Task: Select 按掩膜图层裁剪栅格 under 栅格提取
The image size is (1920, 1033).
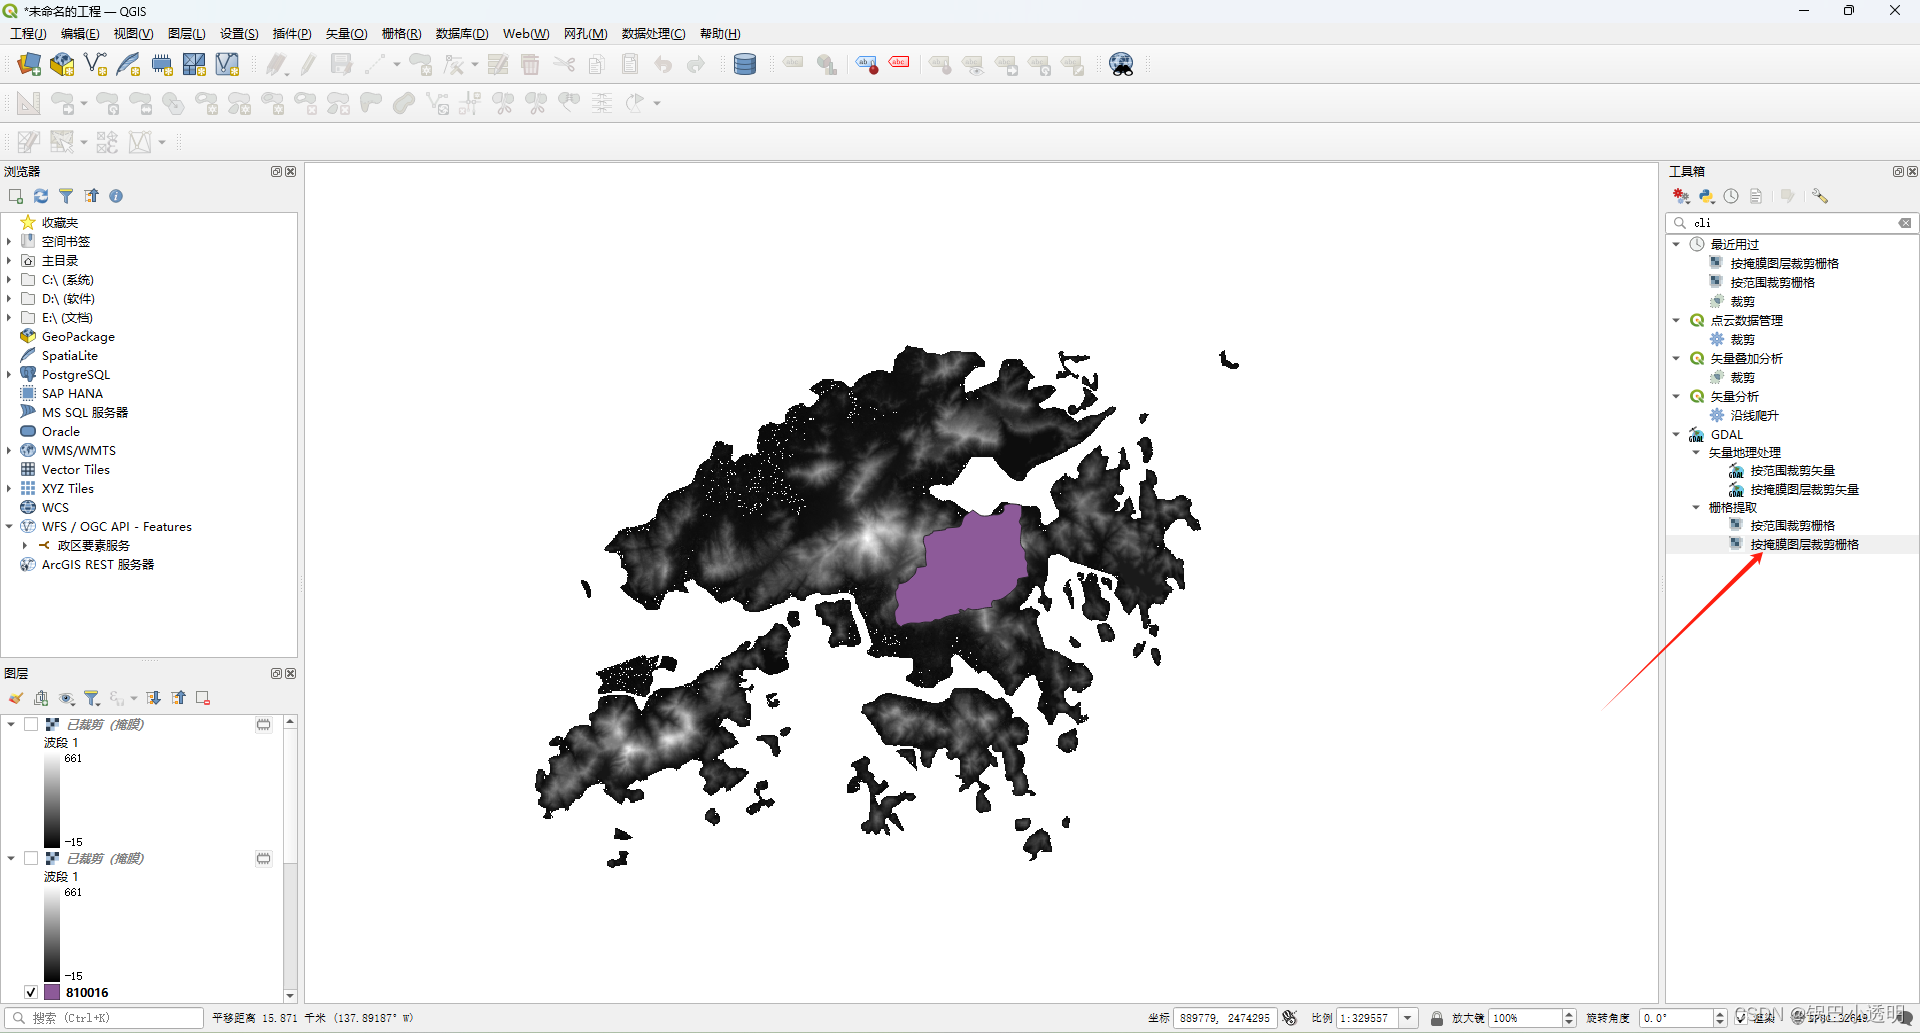Action: coord(1804,545)
